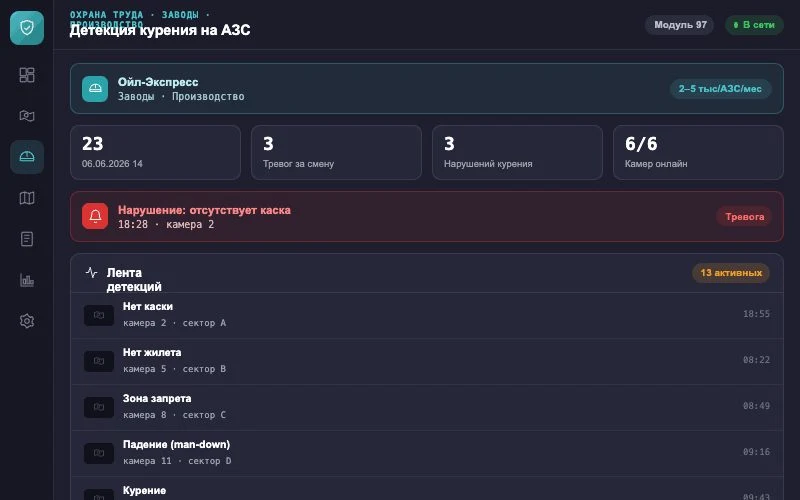Select the active hard hat sidebar icon

click(x=27, y=157)
